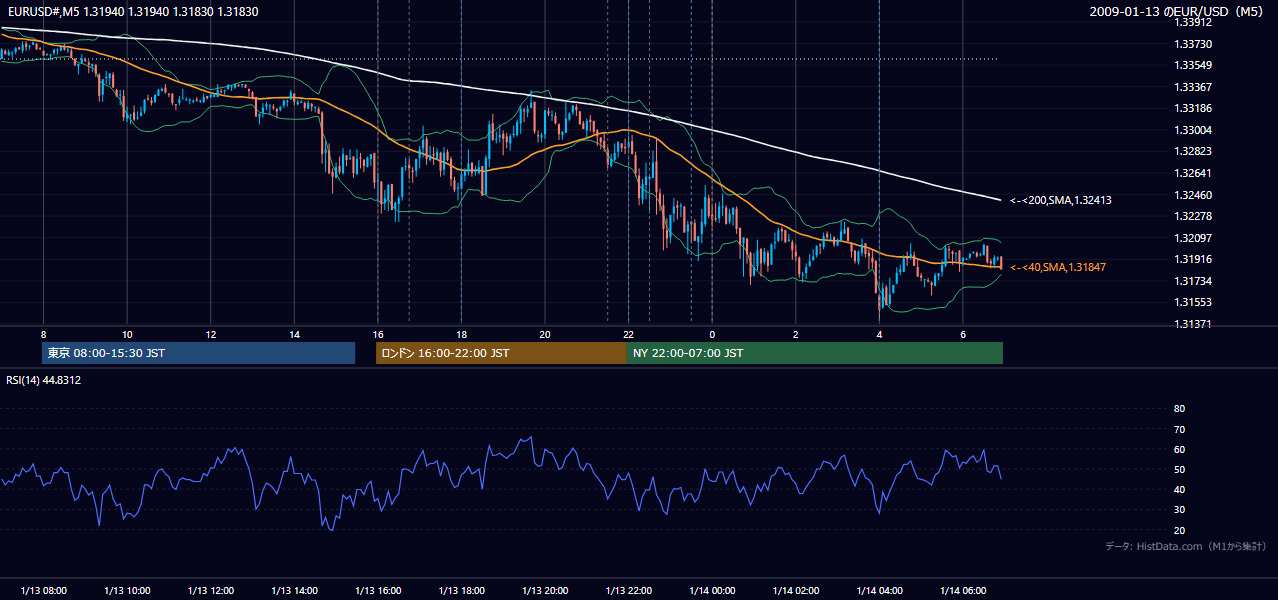The image size is (1278, 600).
Task: Click the RSI level 30 label
Action: click(1179, 510)
